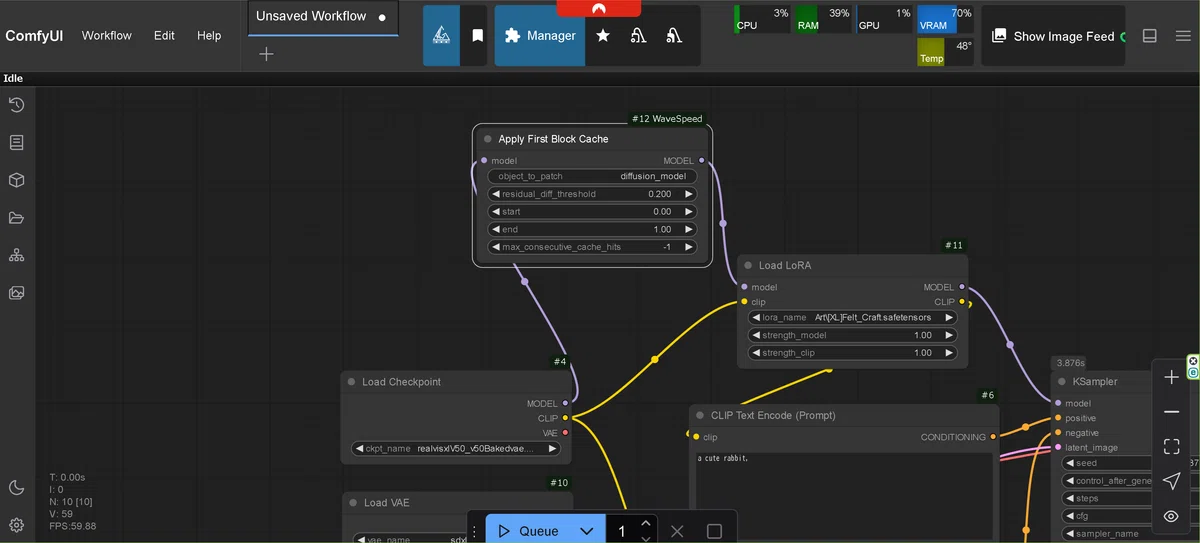Image resolution: width=1200 pixels, height=543 pixels.
Task: Click the first headphone-like icon after star
Action: point(638,36)
